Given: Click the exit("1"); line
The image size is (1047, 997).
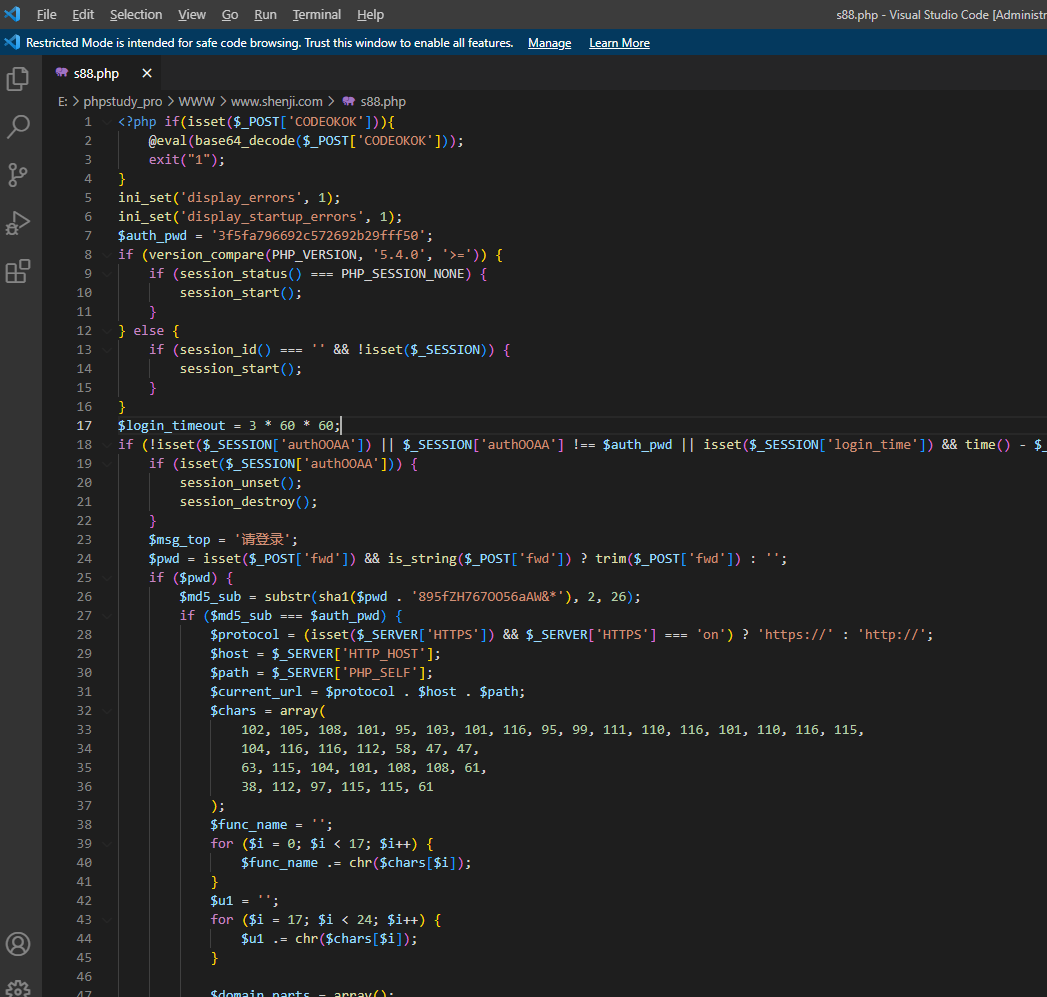Looking at the screenshot, I should point(187,160).
